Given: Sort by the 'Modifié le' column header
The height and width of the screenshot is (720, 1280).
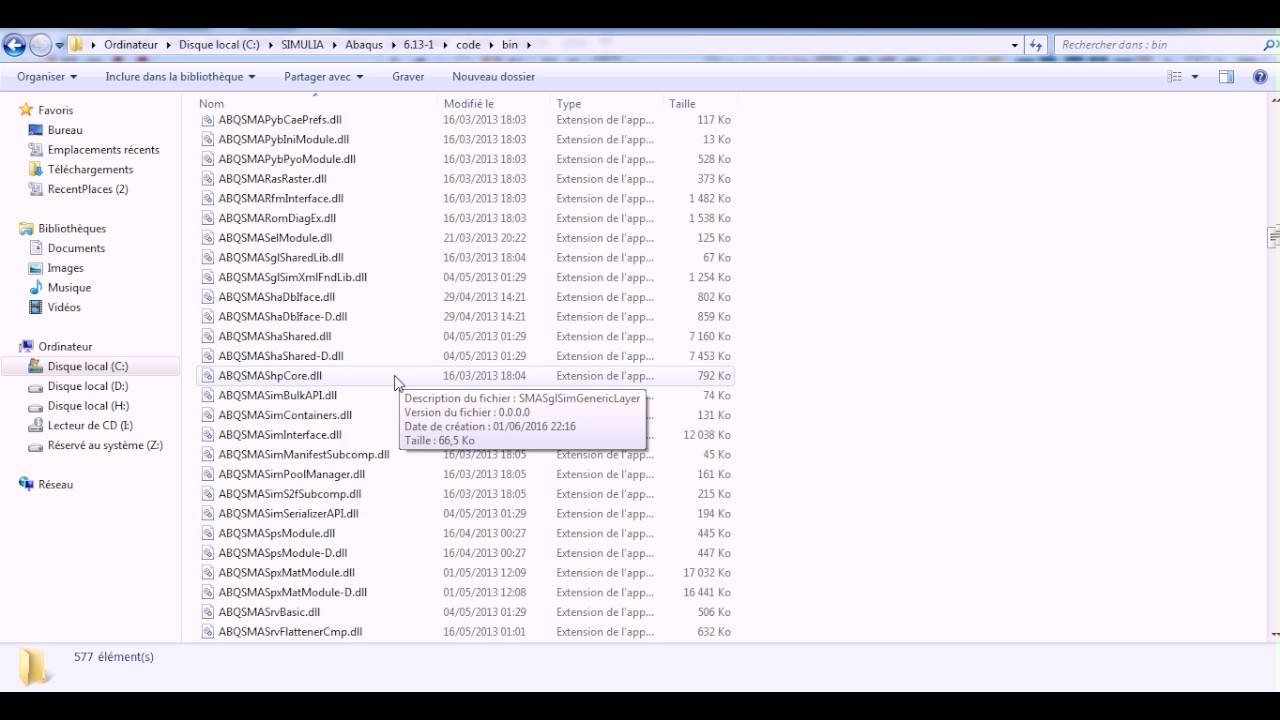Looking at the screenshot, I should [495, 103].
